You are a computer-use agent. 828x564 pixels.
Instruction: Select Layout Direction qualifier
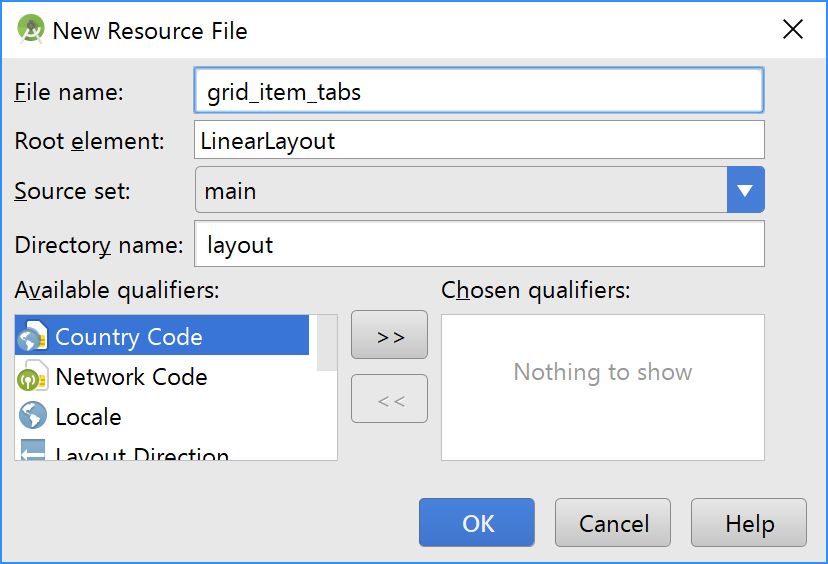(142, 455)
